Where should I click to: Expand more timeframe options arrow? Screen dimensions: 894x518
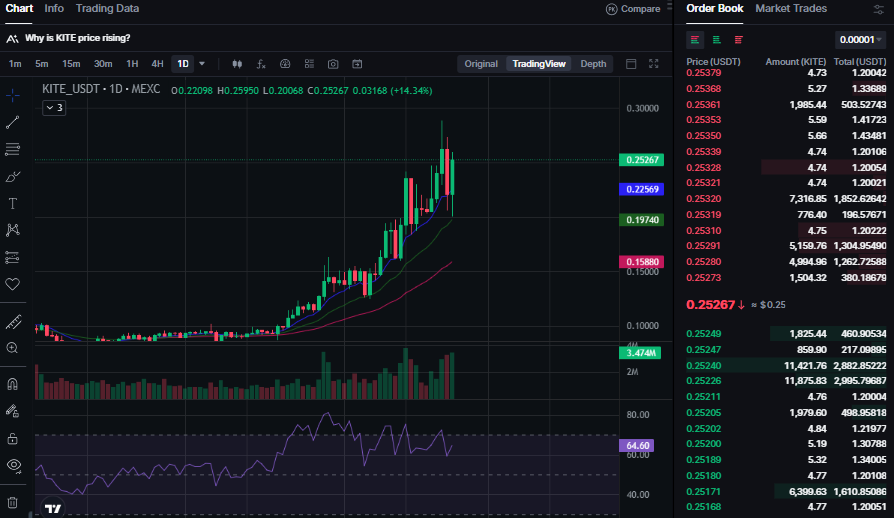[x=202, y=64]
